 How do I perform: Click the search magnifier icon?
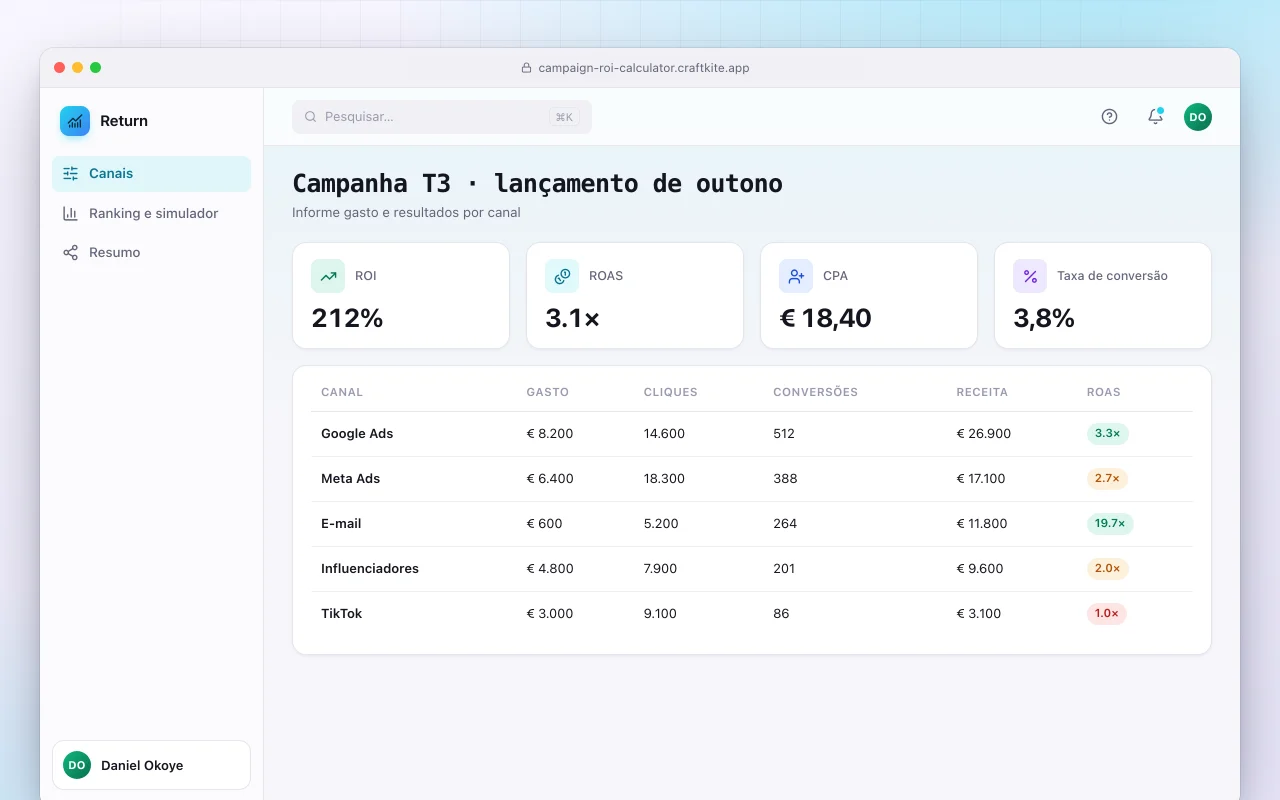point(311,117)
